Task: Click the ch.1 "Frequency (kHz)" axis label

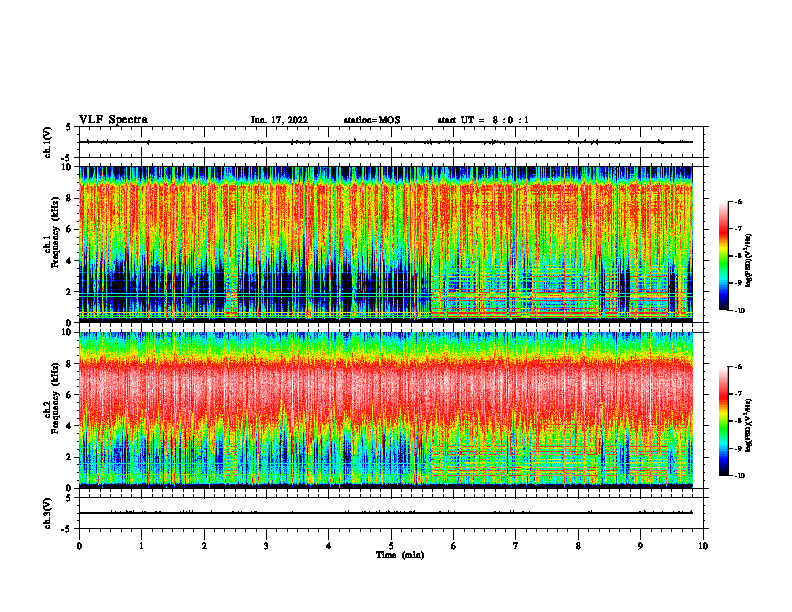Action: click(55, 232)
